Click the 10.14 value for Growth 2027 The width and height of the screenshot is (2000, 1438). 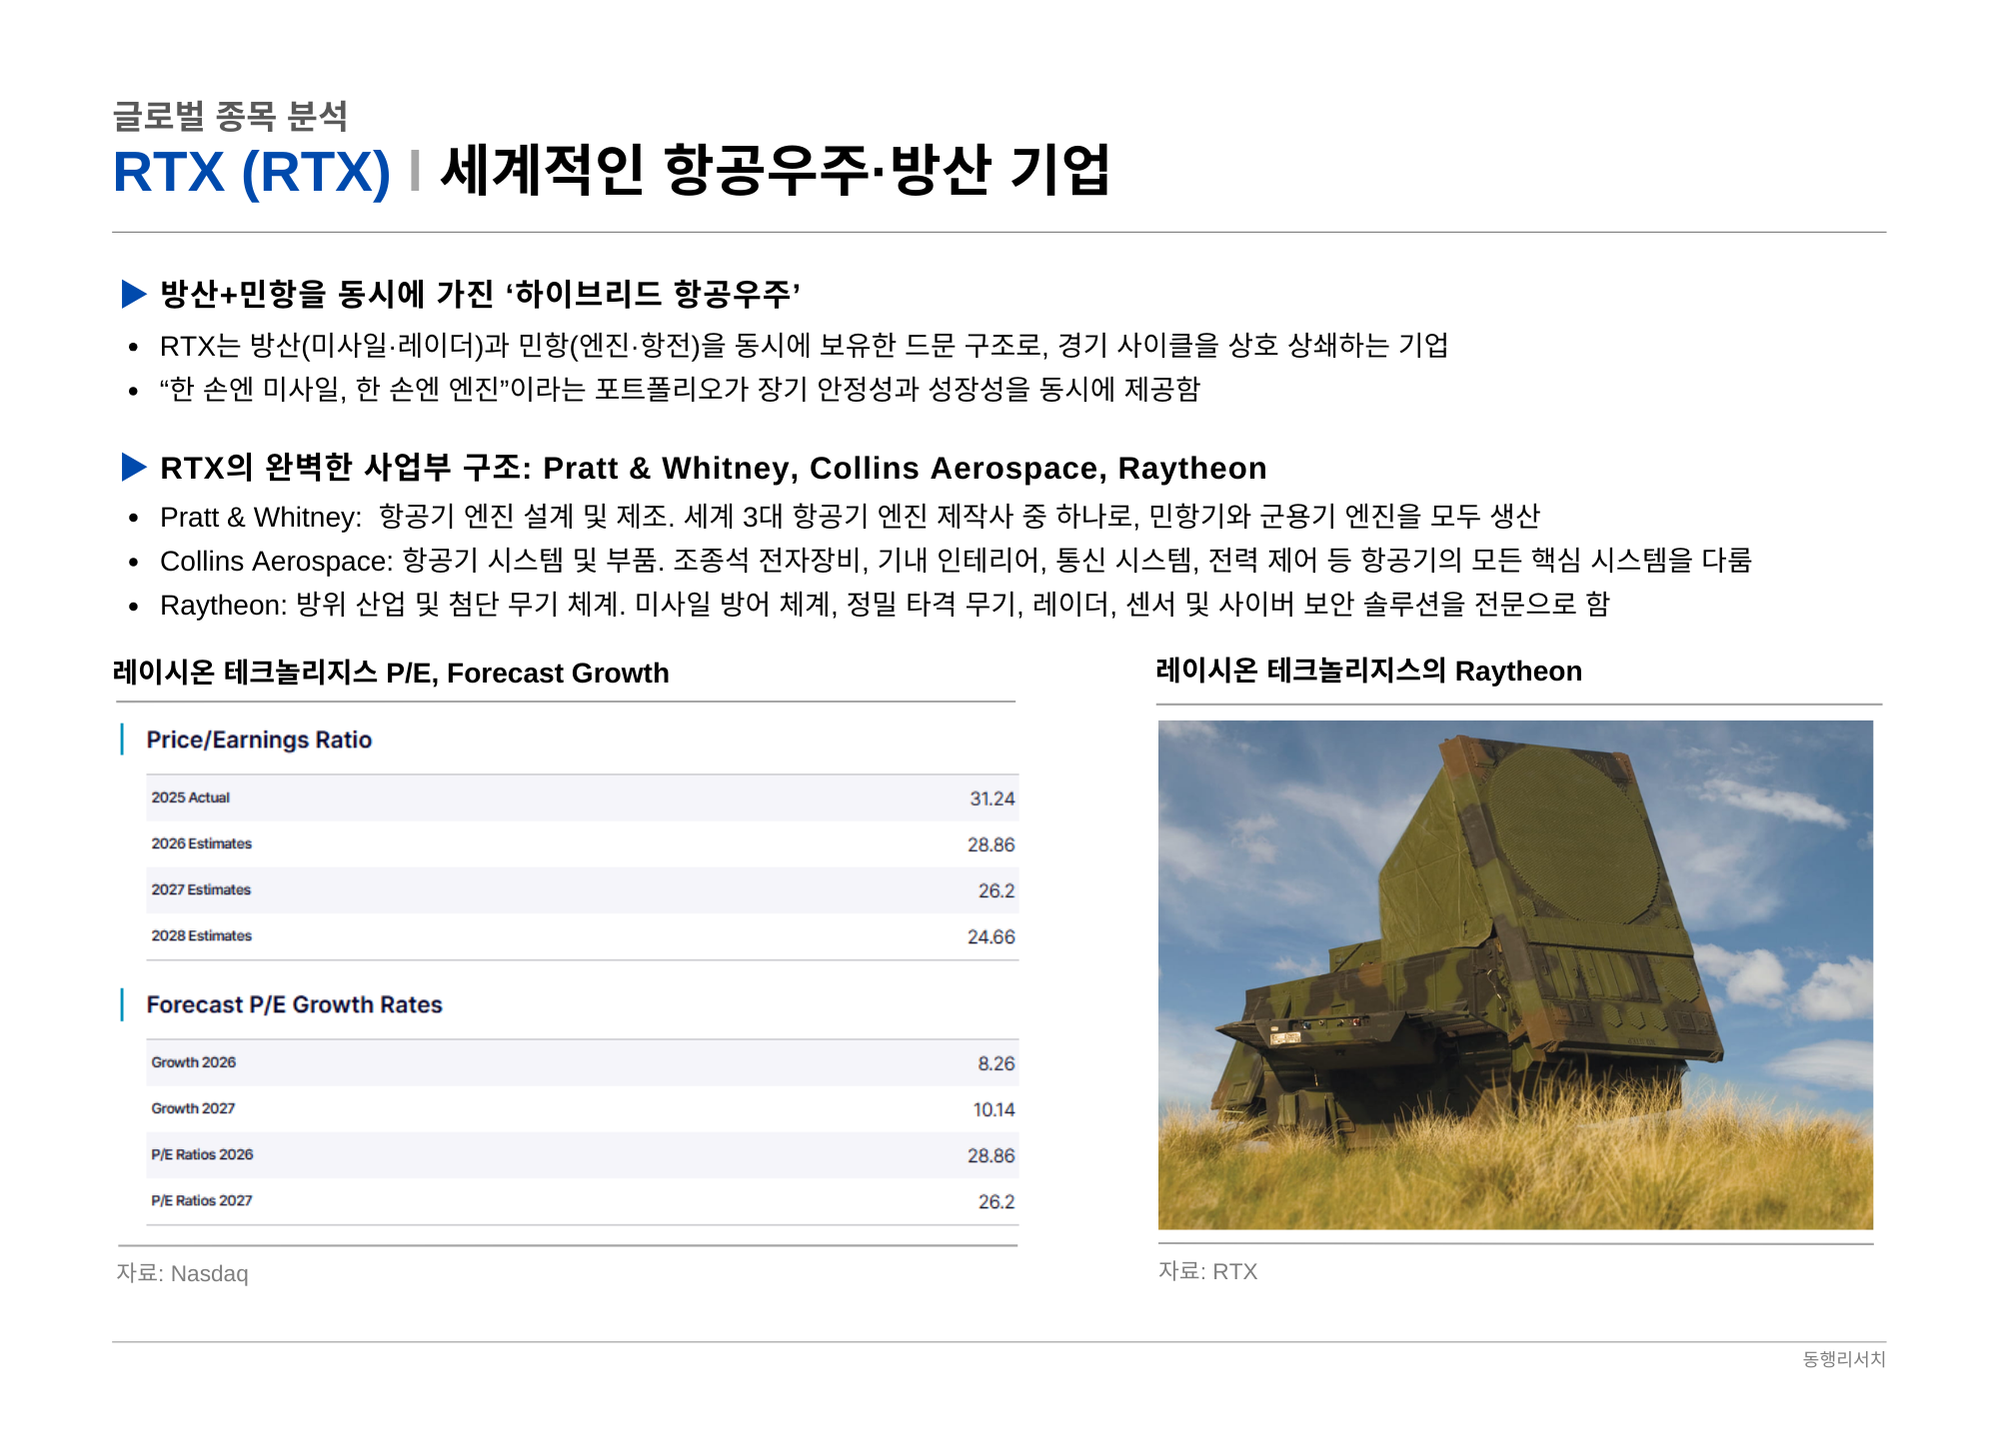coord(993,1110)
